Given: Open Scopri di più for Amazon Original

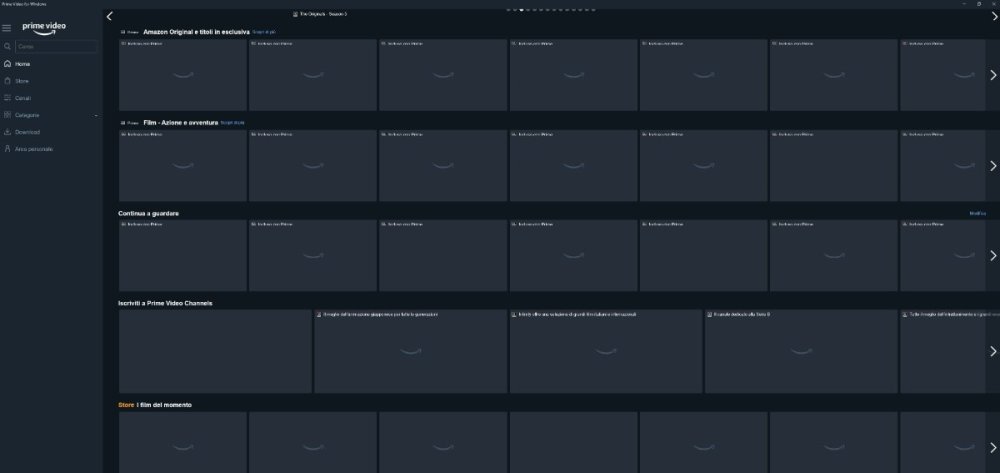Looking at the screenshot, I should [264, 32].
